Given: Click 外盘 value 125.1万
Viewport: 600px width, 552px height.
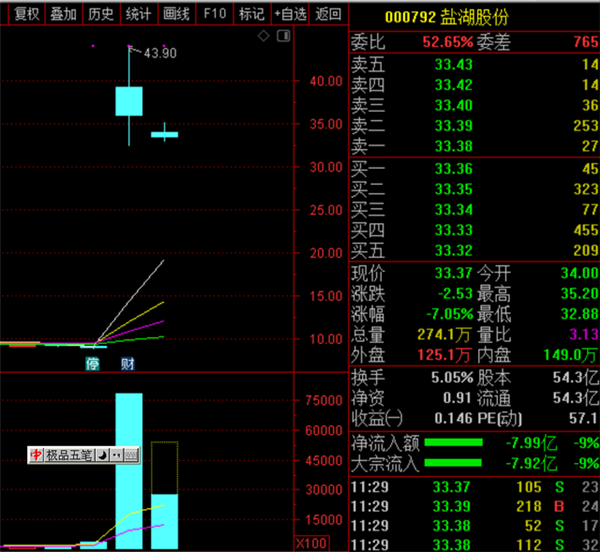Looking at the screenshot, I should click(x=444, y=355).
